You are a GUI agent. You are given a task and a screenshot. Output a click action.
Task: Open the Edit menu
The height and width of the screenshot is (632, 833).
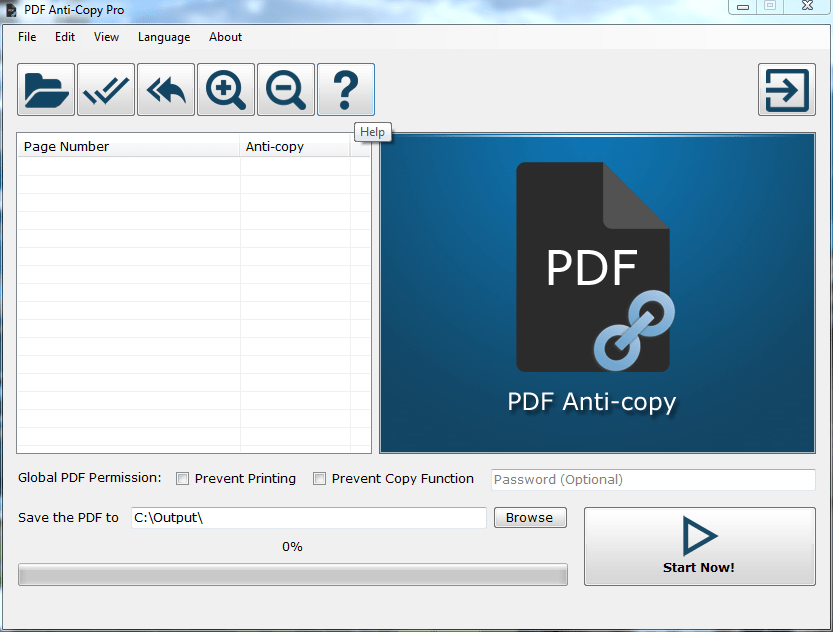[x=65, y=37]
